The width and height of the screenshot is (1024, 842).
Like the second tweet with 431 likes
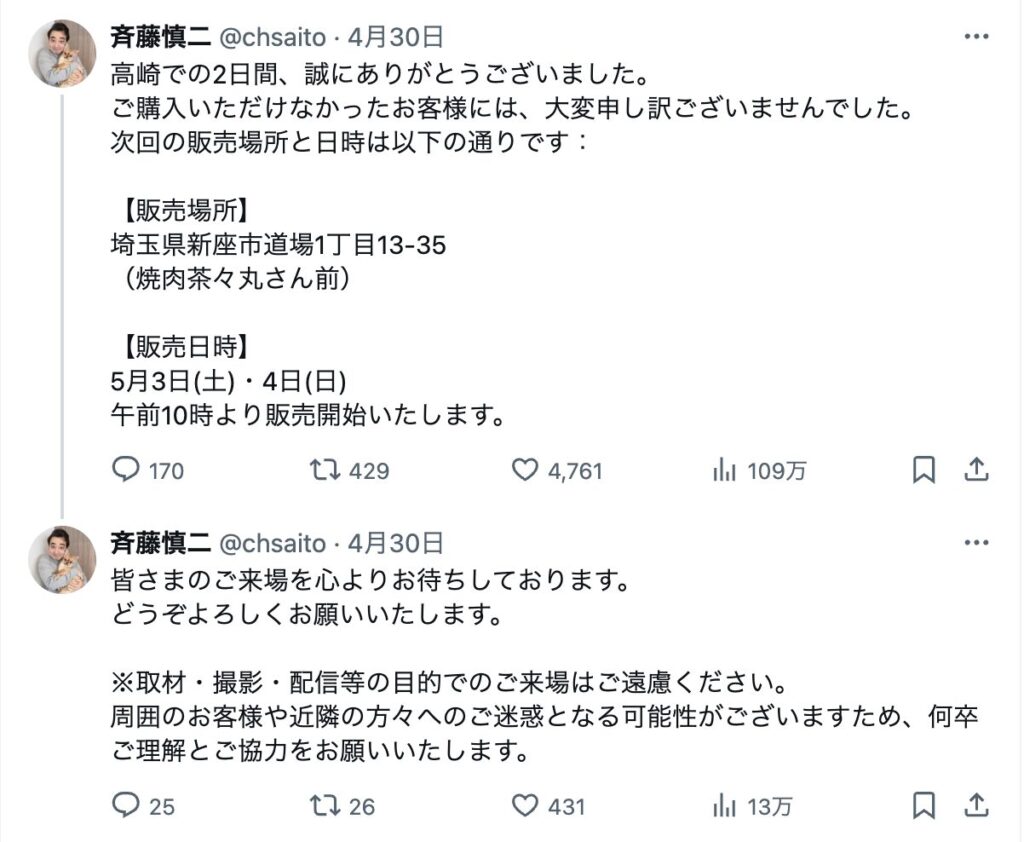(x=525, y=805)
